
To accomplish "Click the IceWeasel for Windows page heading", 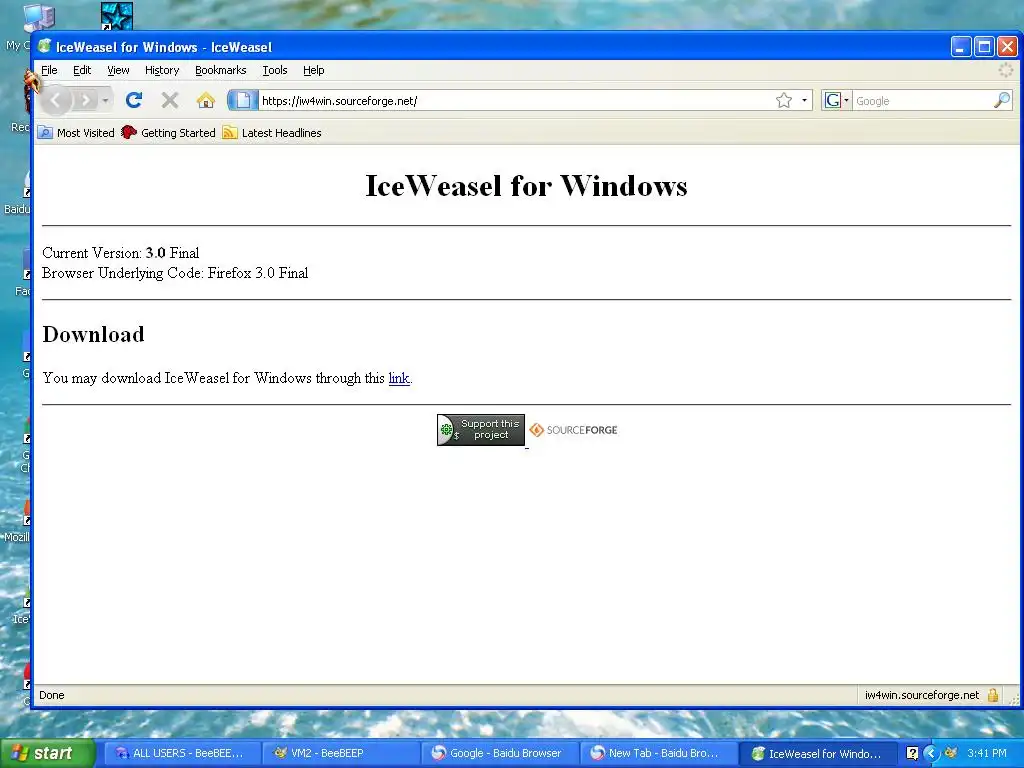I will click(x=526, y=185).
